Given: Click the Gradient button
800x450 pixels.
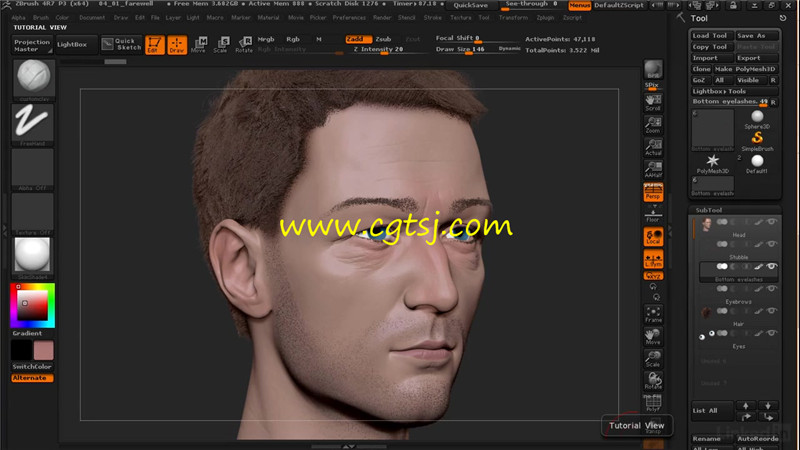Looking at the screenshot, I should point(28,333).
